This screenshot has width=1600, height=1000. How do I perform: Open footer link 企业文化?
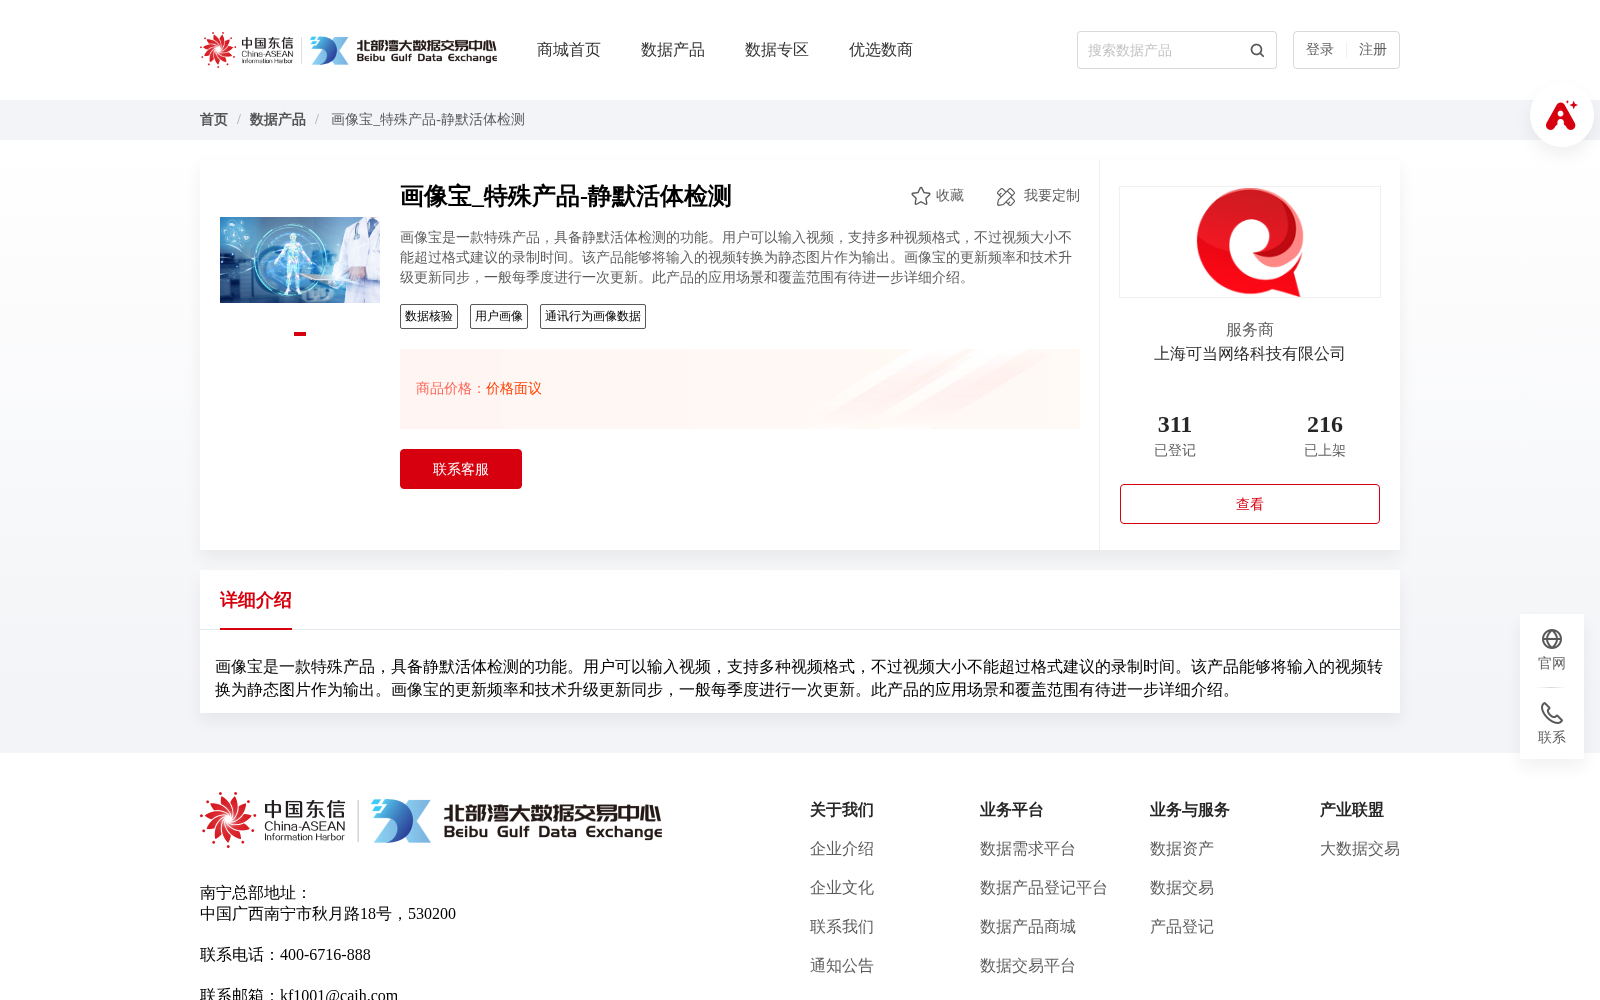point(842,888)
